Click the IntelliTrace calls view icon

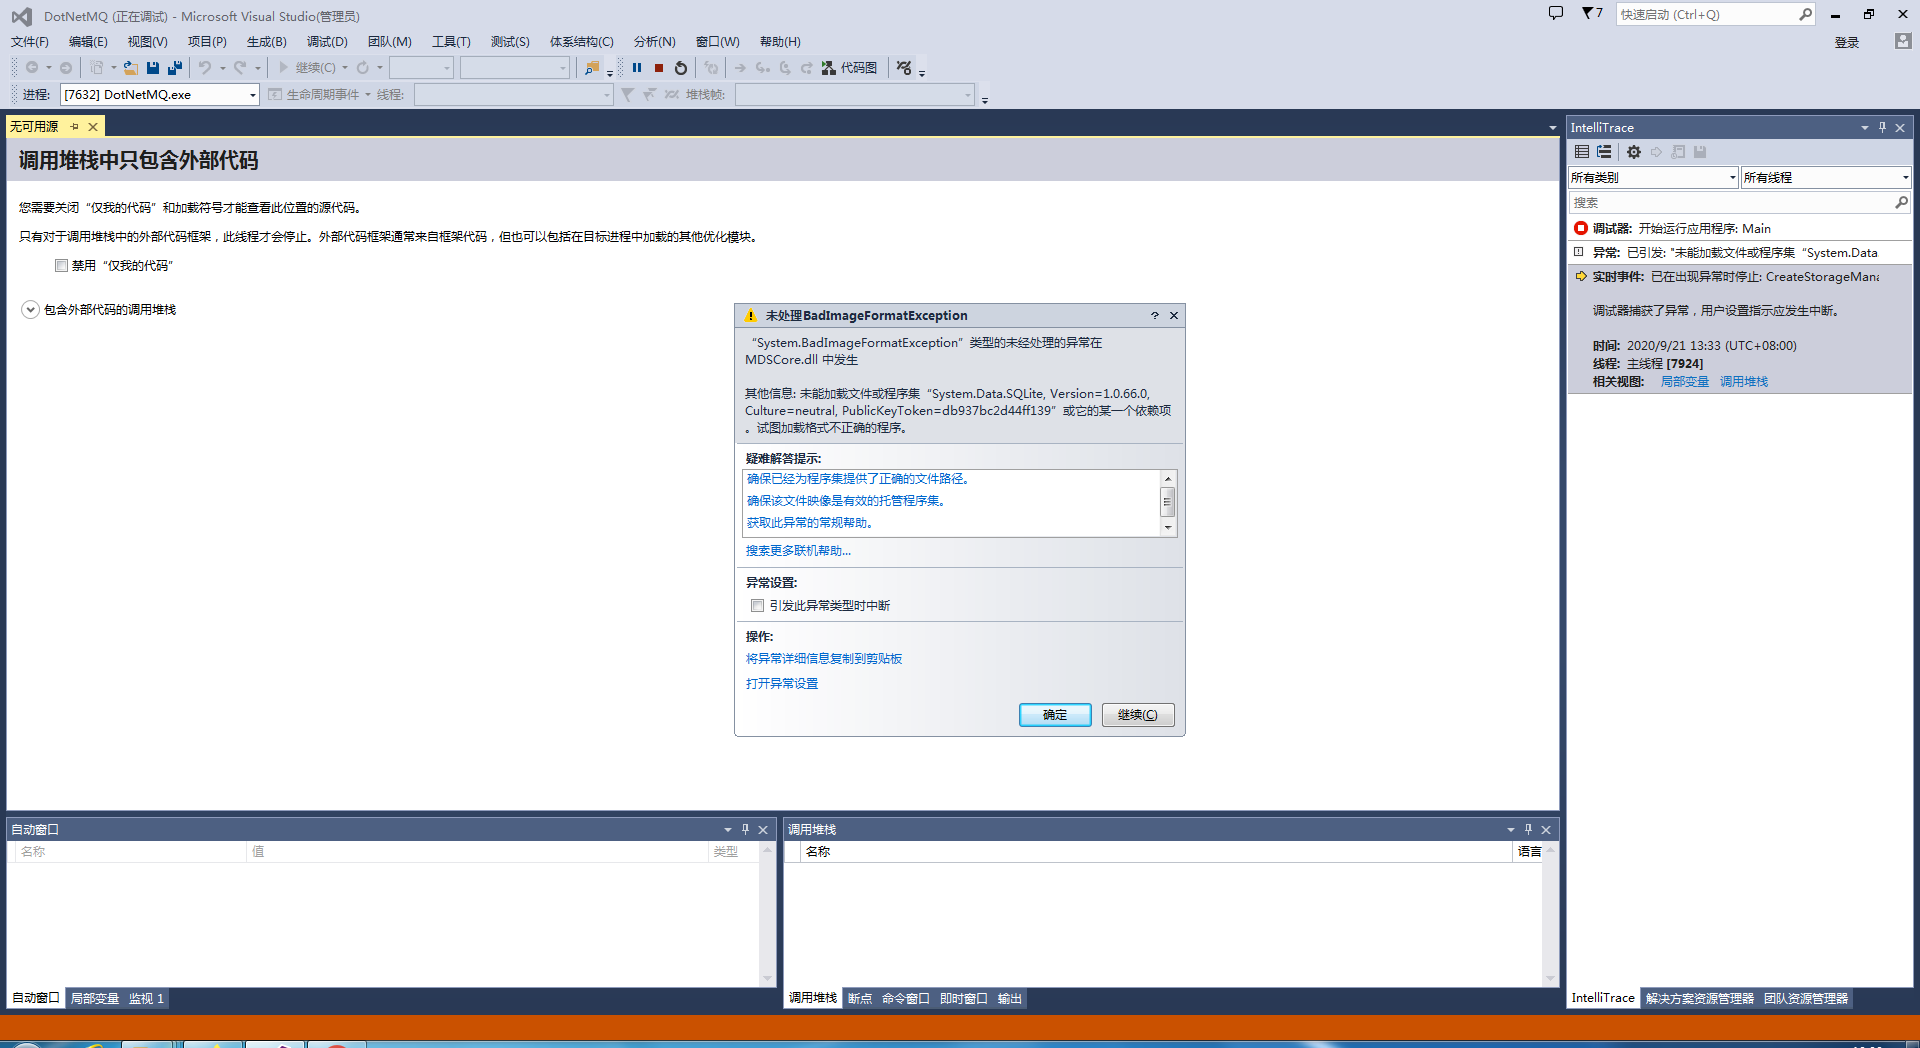coord(1604,152)
